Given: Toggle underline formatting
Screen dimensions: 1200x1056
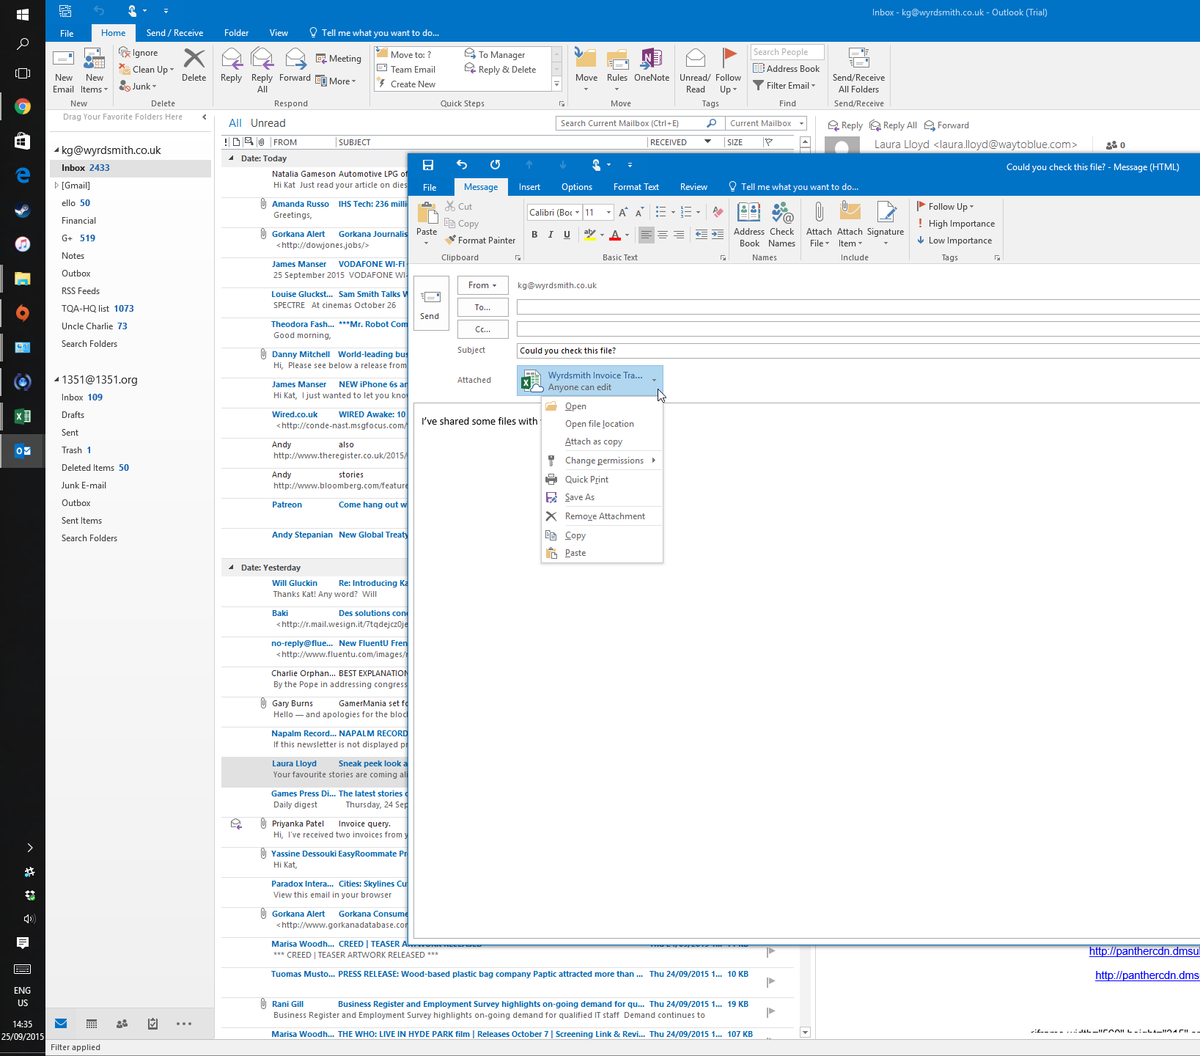Looking at the screenshot, I should point(564,234).
